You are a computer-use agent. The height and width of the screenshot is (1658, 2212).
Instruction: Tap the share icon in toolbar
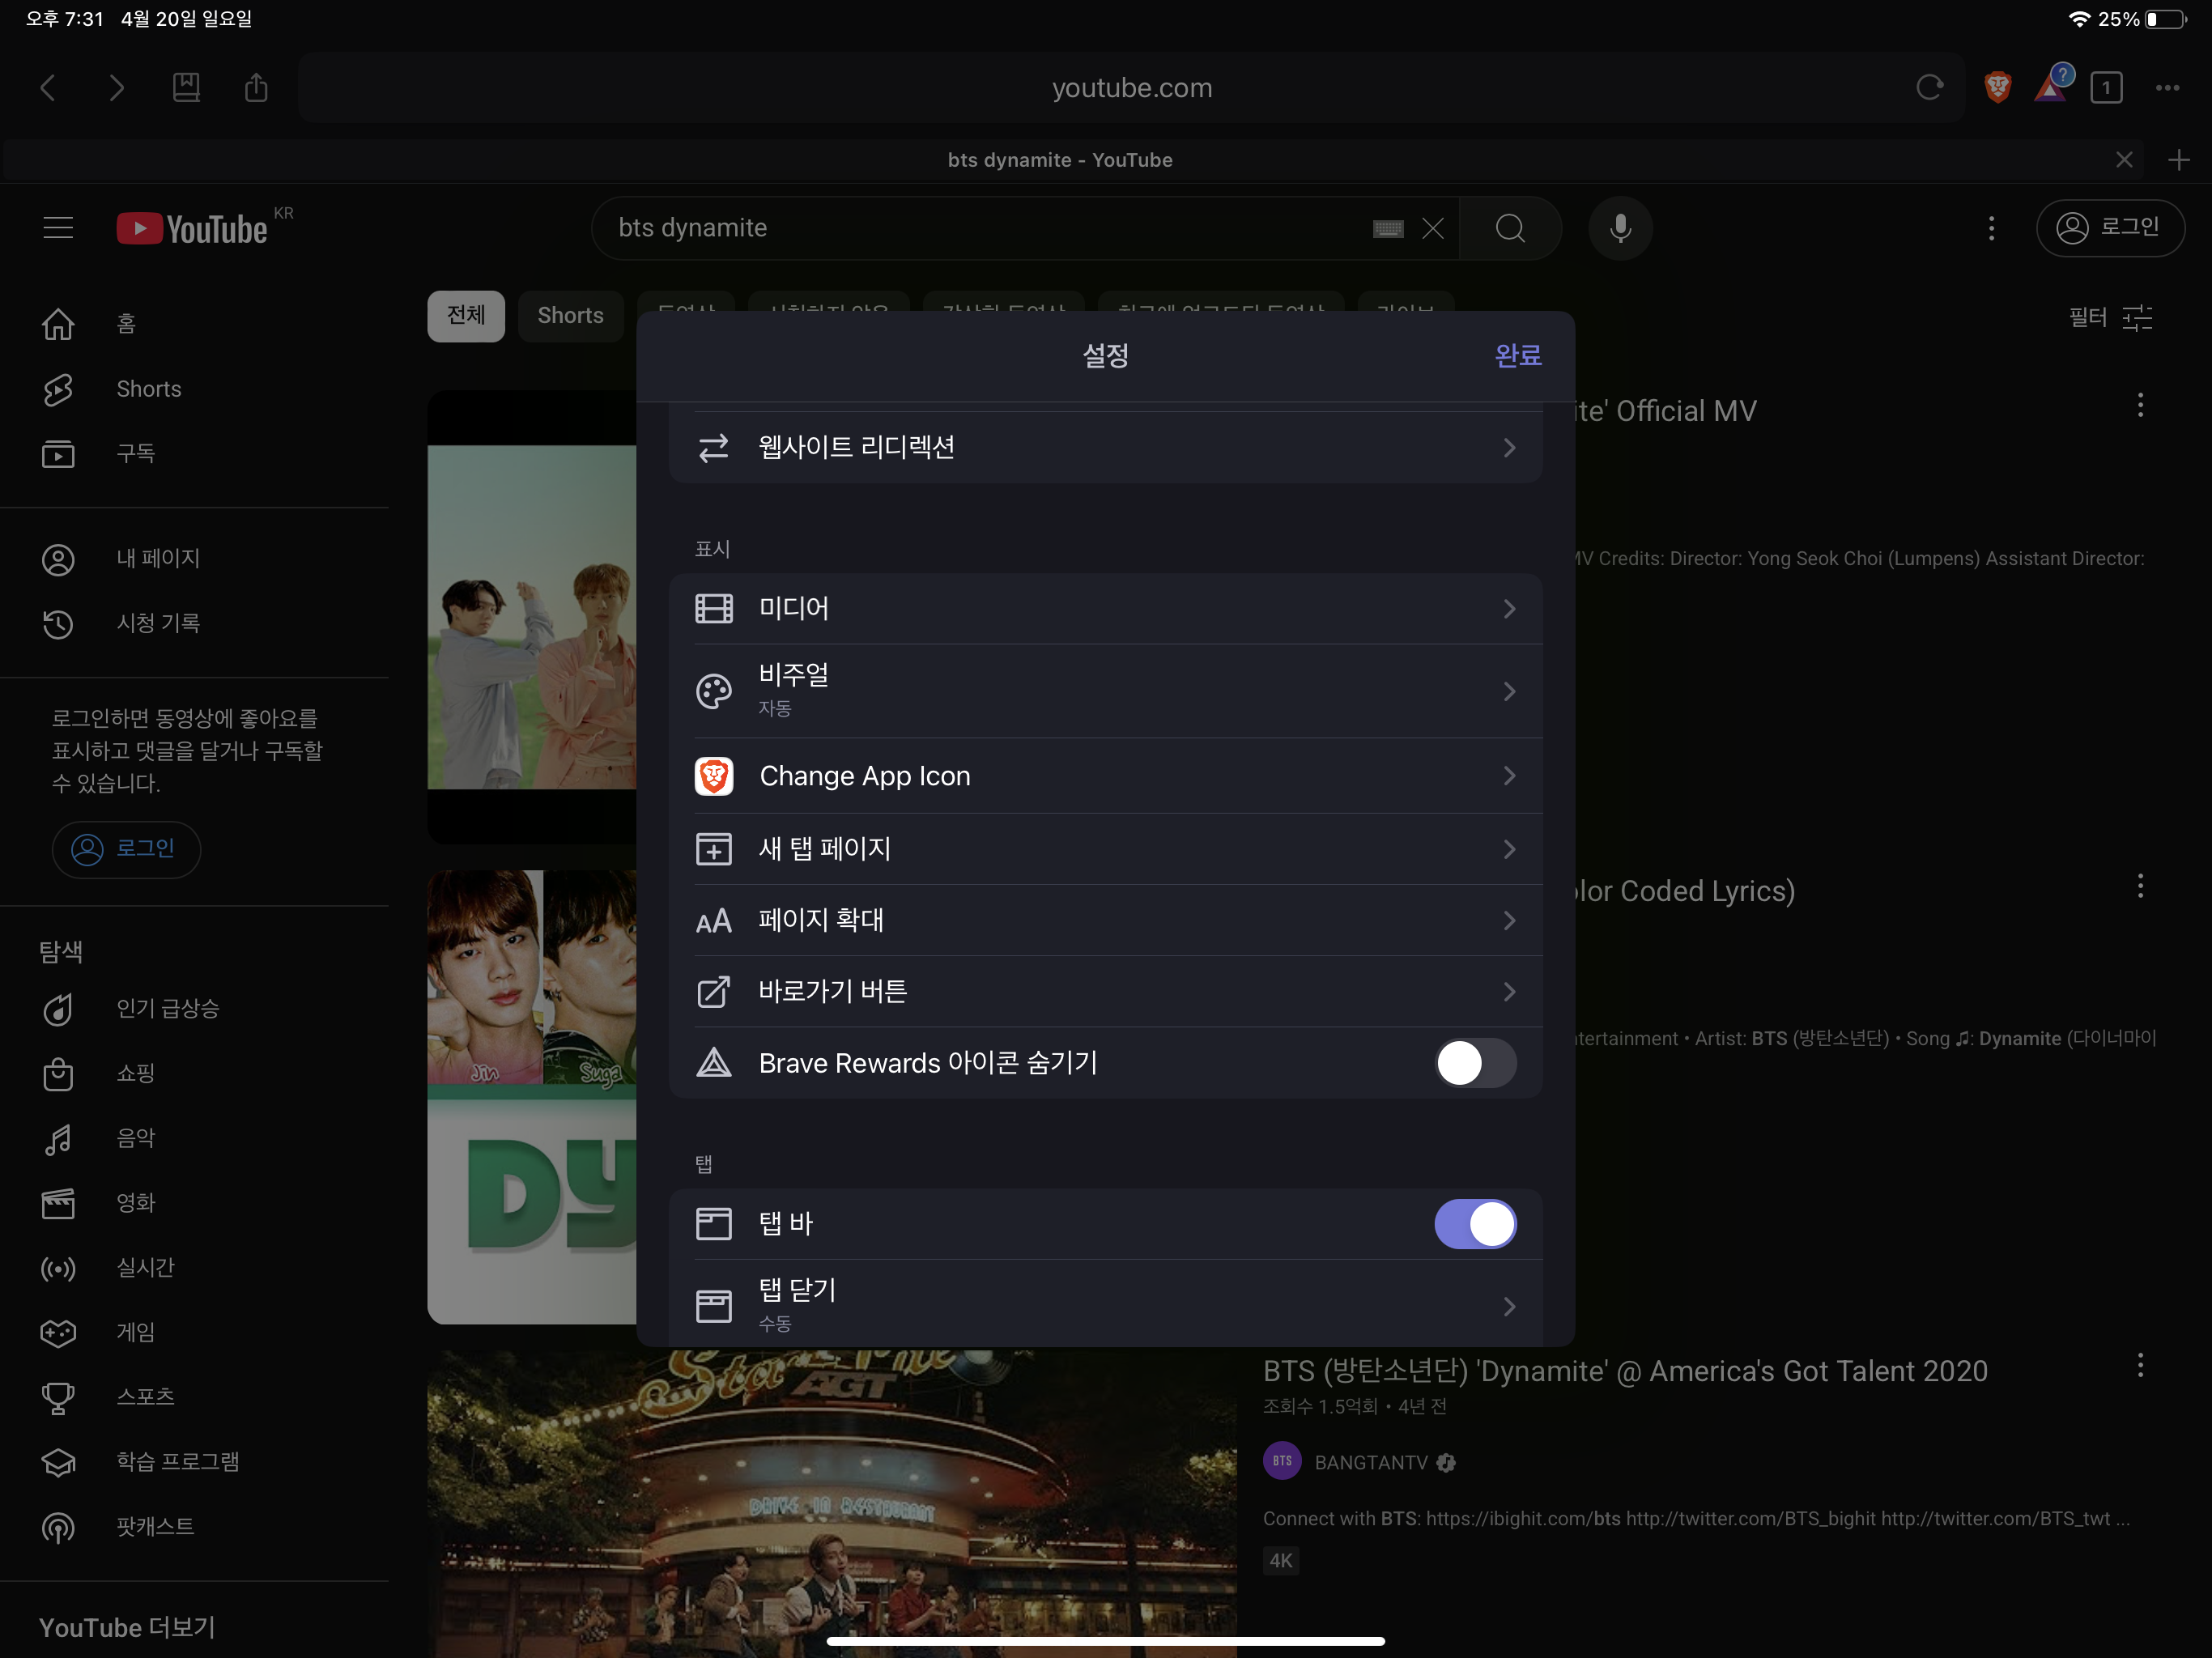(256, 88)
